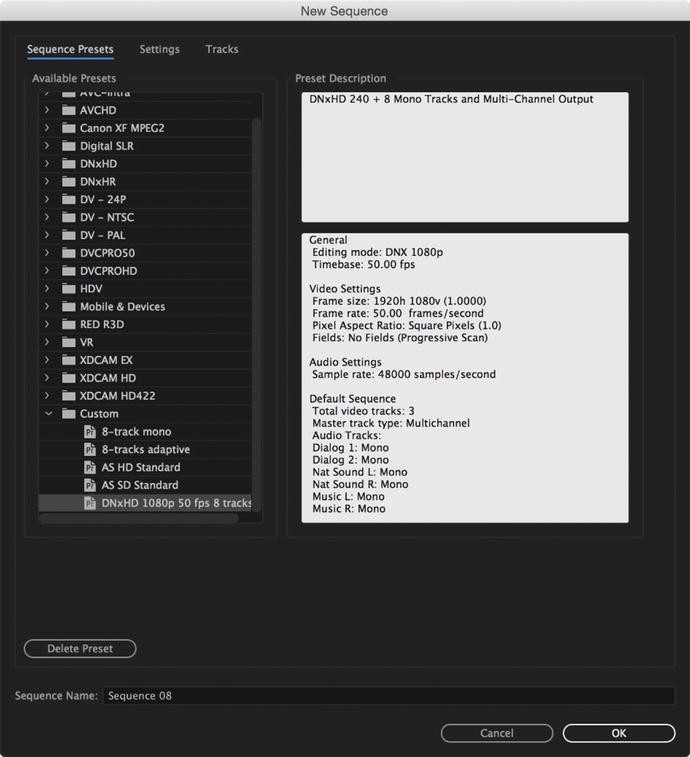Select the DV - NTSC folder row
Screen dimensions: 690x757
145,218
